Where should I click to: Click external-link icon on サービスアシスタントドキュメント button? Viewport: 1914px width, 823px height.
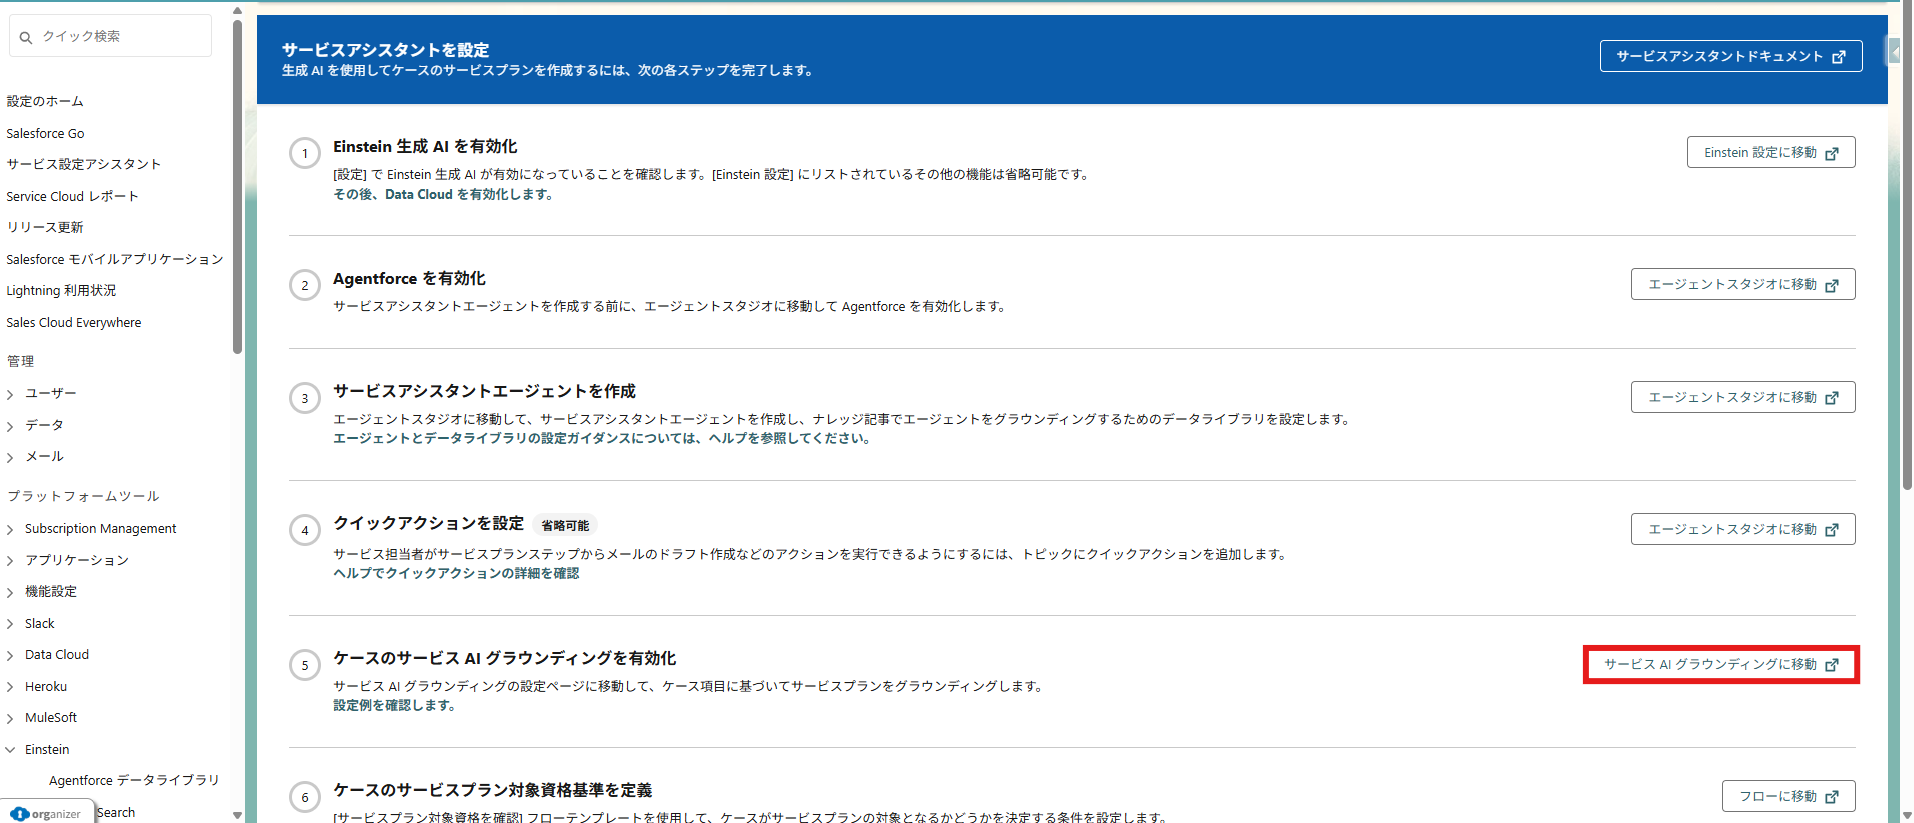(x=1838, y=57)
